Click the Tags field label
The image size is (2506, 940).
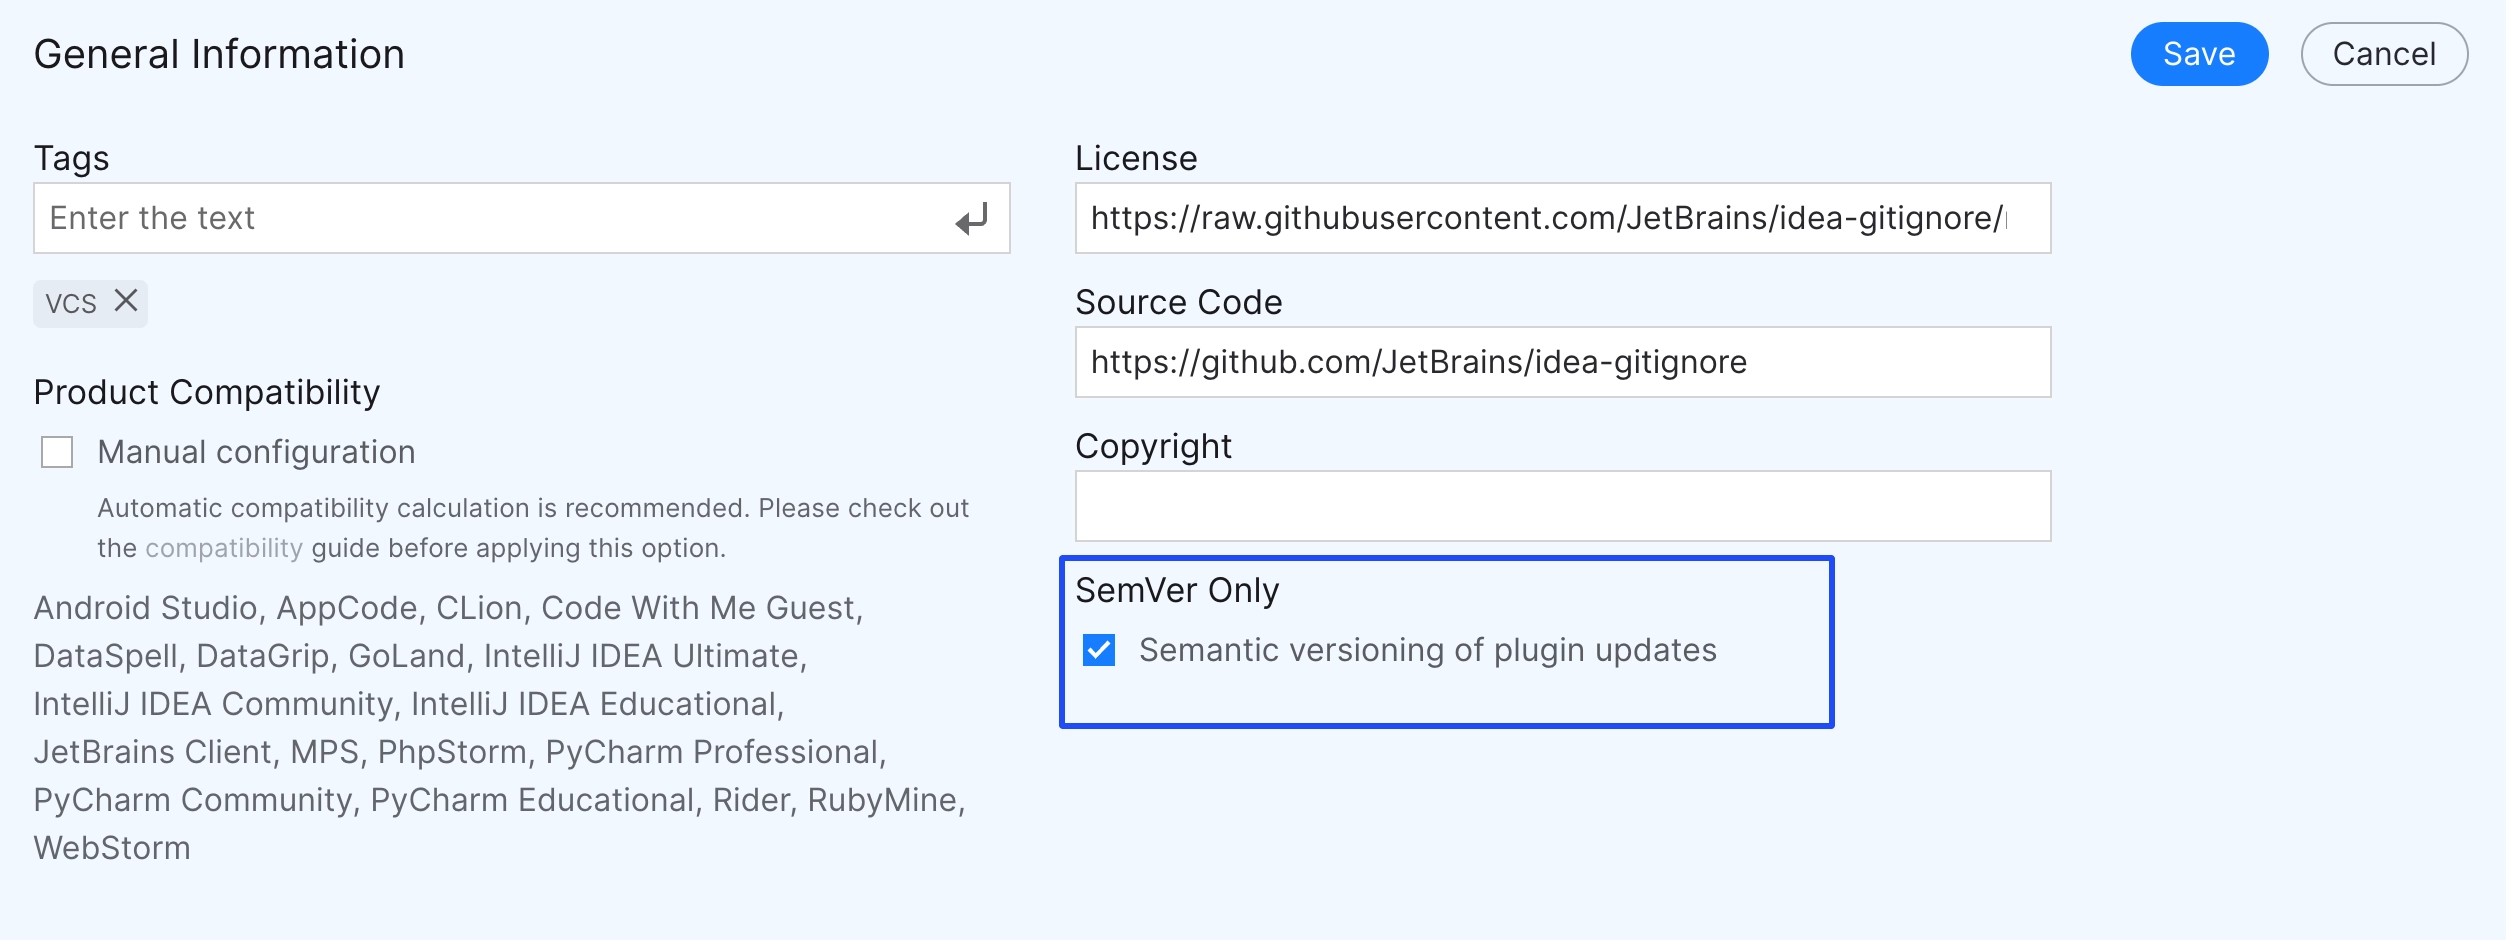tap(71, 158)
